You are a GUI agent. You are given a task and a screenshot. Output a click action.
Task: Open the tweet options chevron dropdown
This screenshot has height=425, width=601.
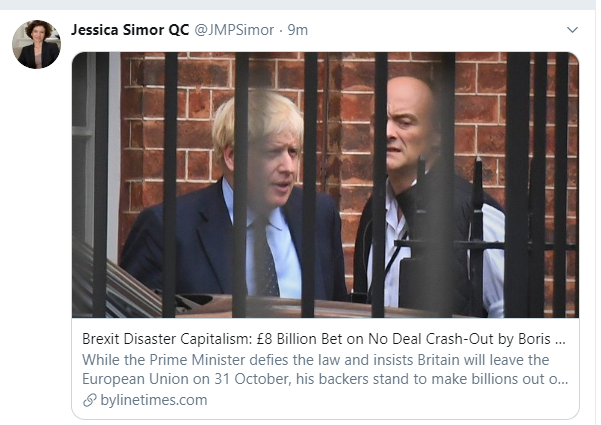tap(572, 29)
